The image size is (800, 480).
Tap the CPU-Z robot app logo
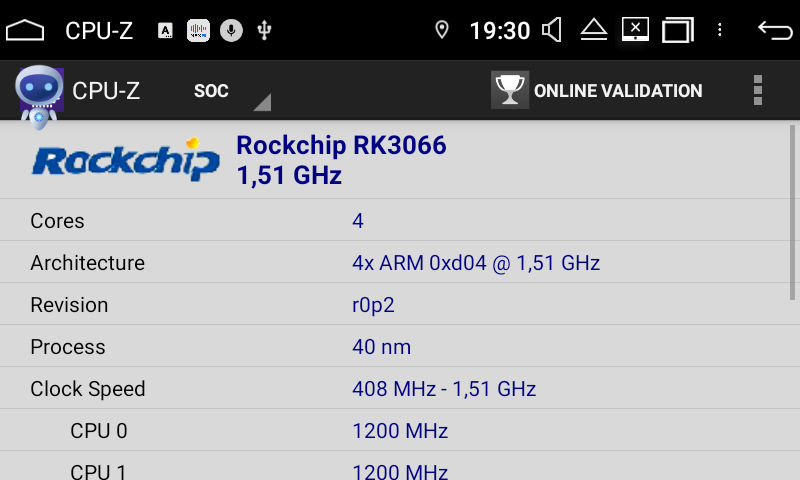point(39,96)
